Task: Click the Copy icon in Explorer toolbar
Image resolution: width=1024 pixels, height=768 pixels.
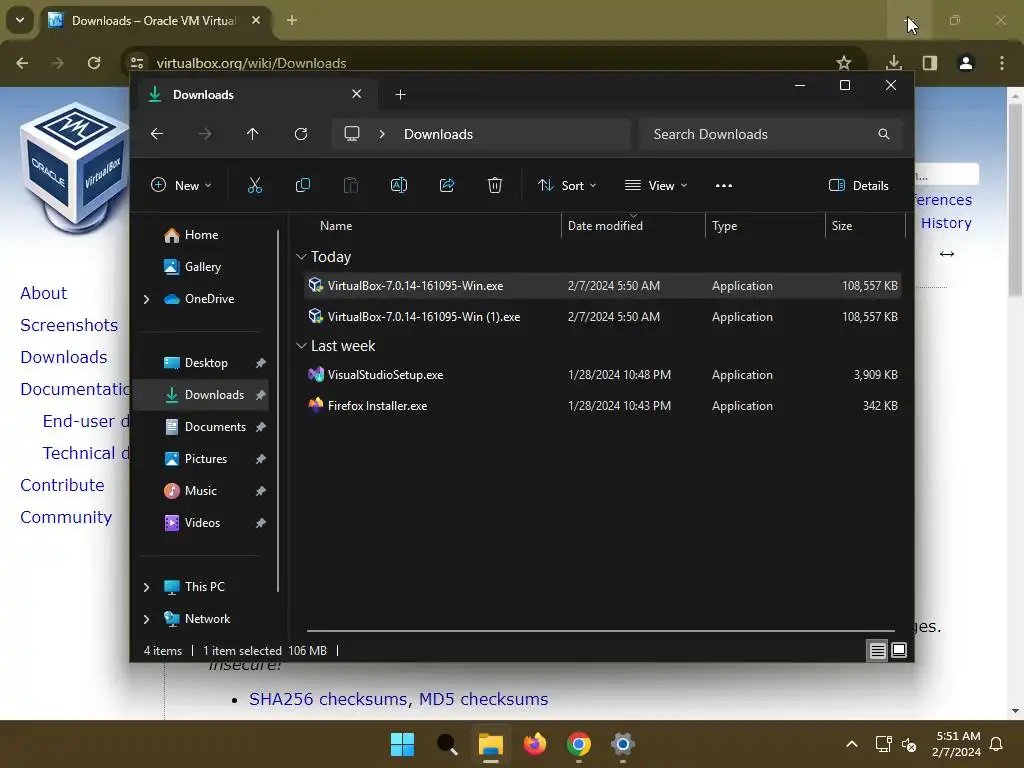Action: [x=302, y=185]
